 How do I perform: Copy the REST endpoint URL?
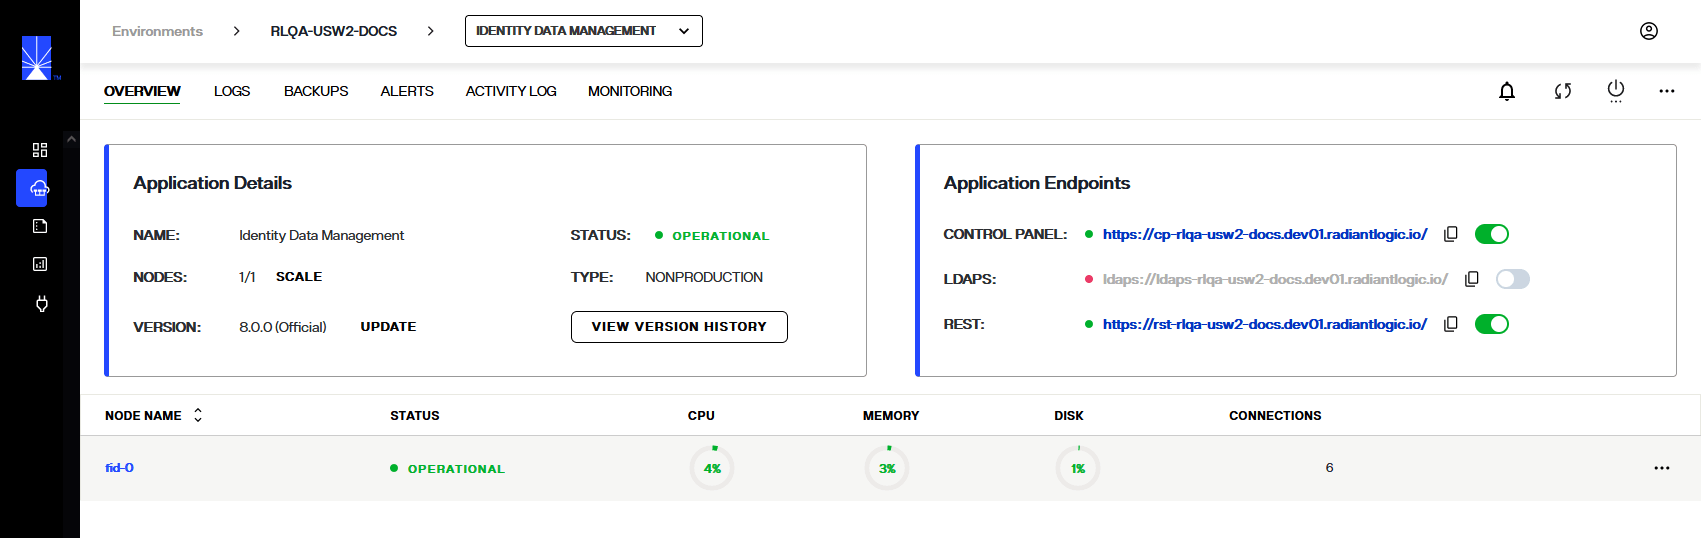pyautogui.click(x=1451, y=324)
